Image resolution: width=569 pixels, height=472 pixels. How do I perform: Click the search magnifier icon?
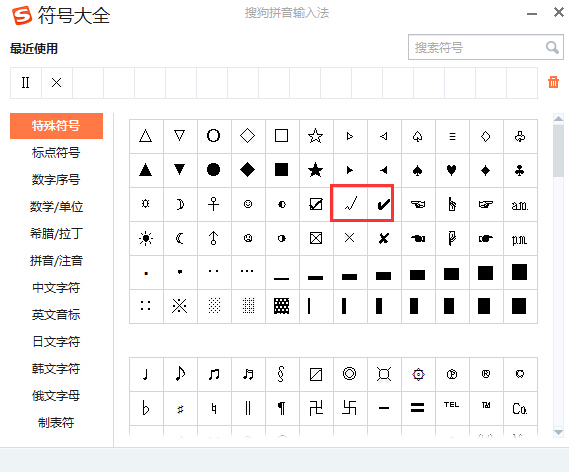[552, 47]
